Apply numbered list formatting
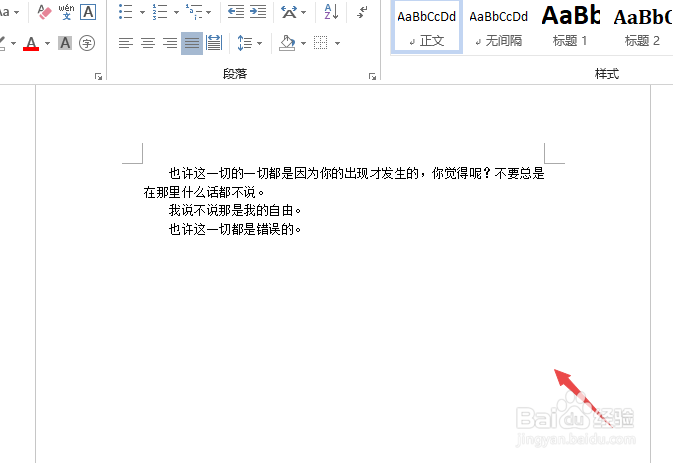673x463 pixels. tap(160, 12)
